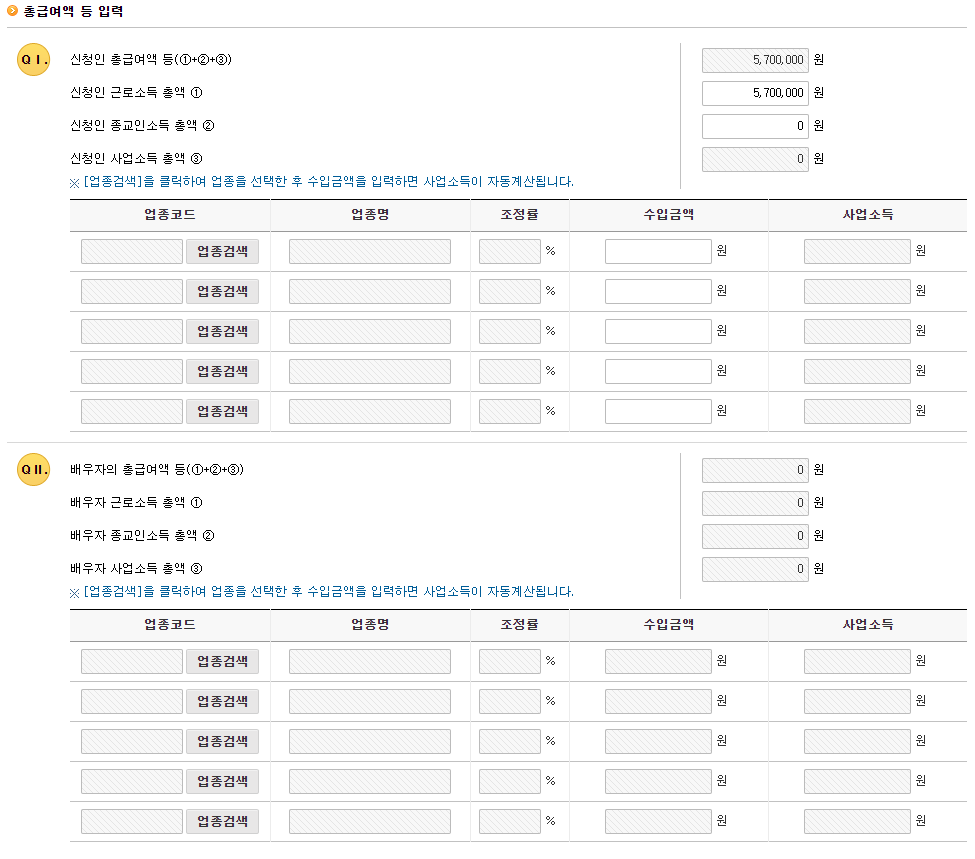Click the 배우자의 총급여액 등 total field
Viewport: 975px width, 859px height.
pyautogui.click(x=756, y=470)
